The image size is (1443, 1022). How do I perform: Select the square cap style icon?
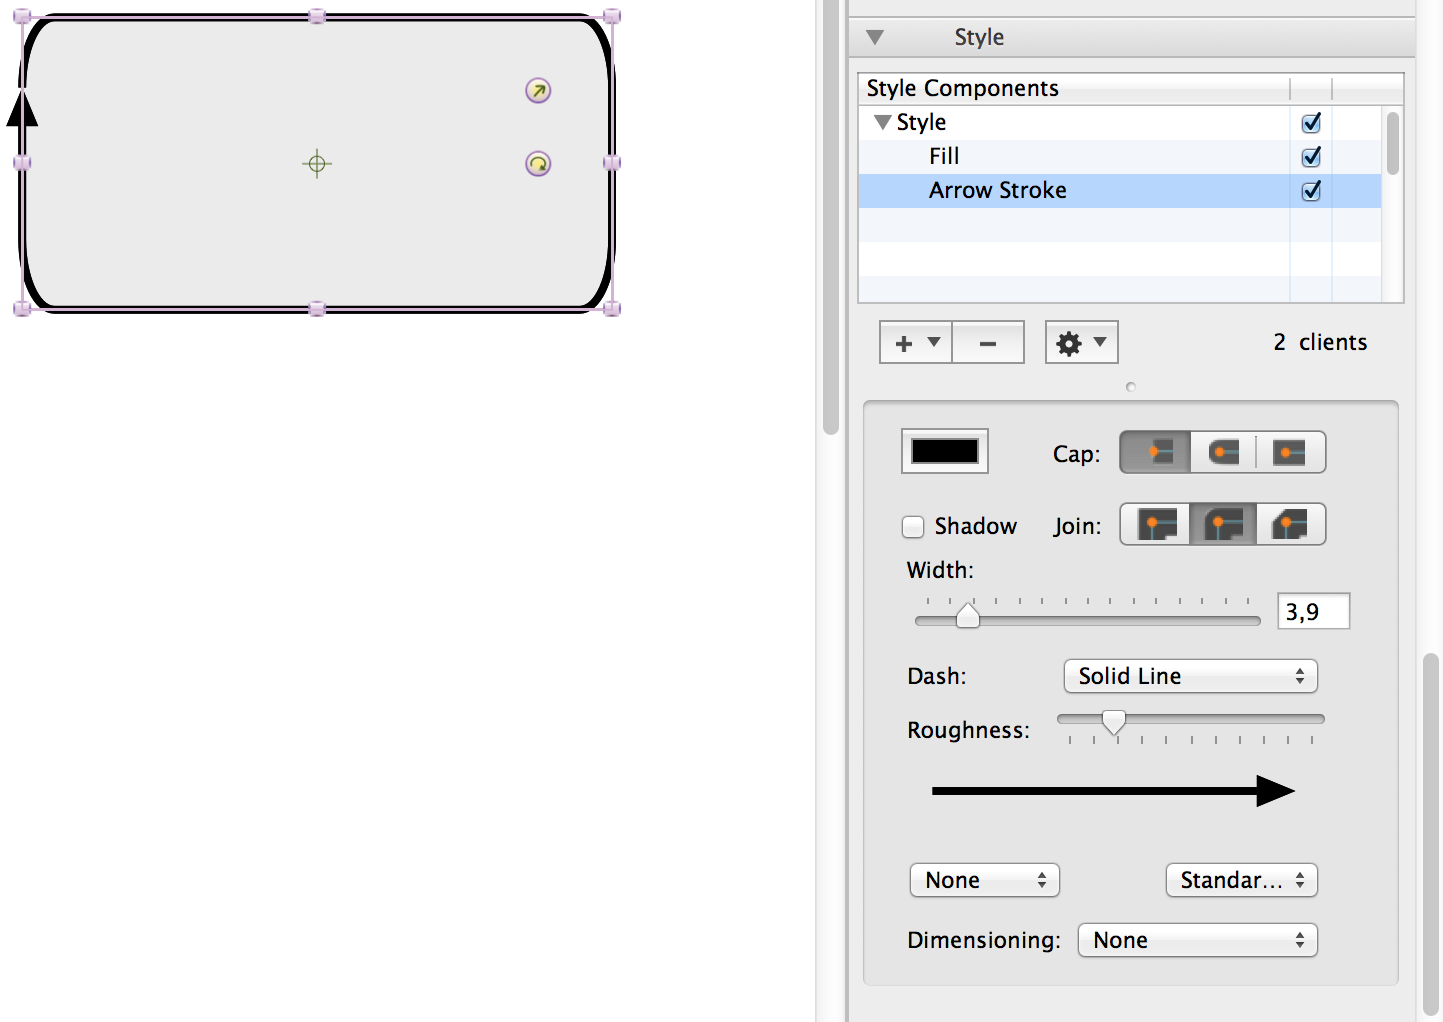click(1290, 452)
